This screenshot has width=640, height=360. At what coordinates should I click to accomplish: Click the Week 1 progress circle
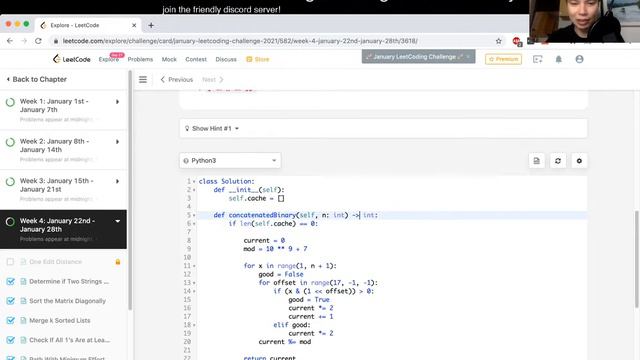(x=10, y=102)
